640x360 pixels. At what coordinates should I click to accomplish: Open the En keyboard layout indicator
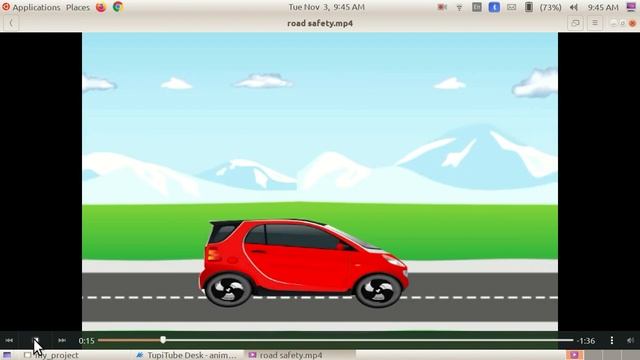[477, 7]
